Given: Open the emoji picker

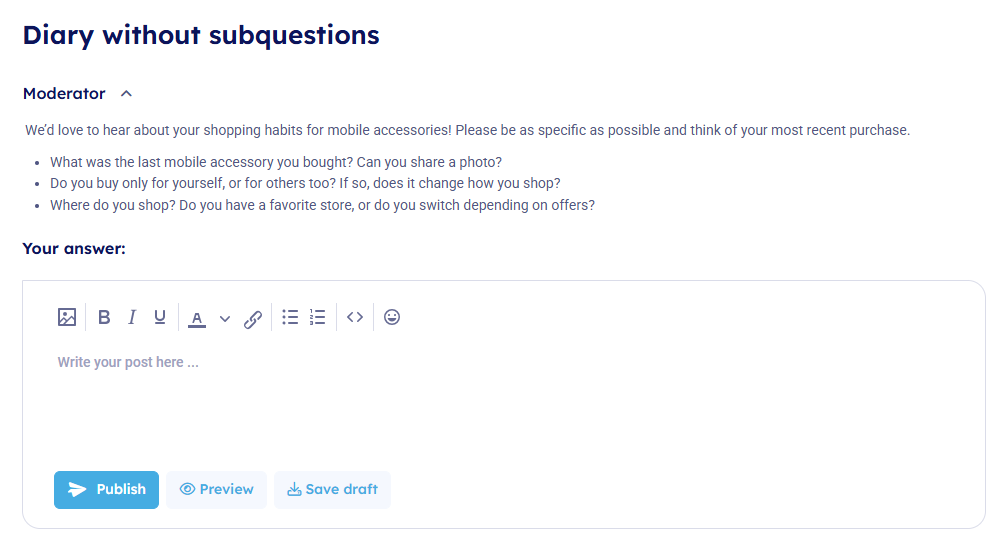Looking at the screenshot, I should click(392, 317).
